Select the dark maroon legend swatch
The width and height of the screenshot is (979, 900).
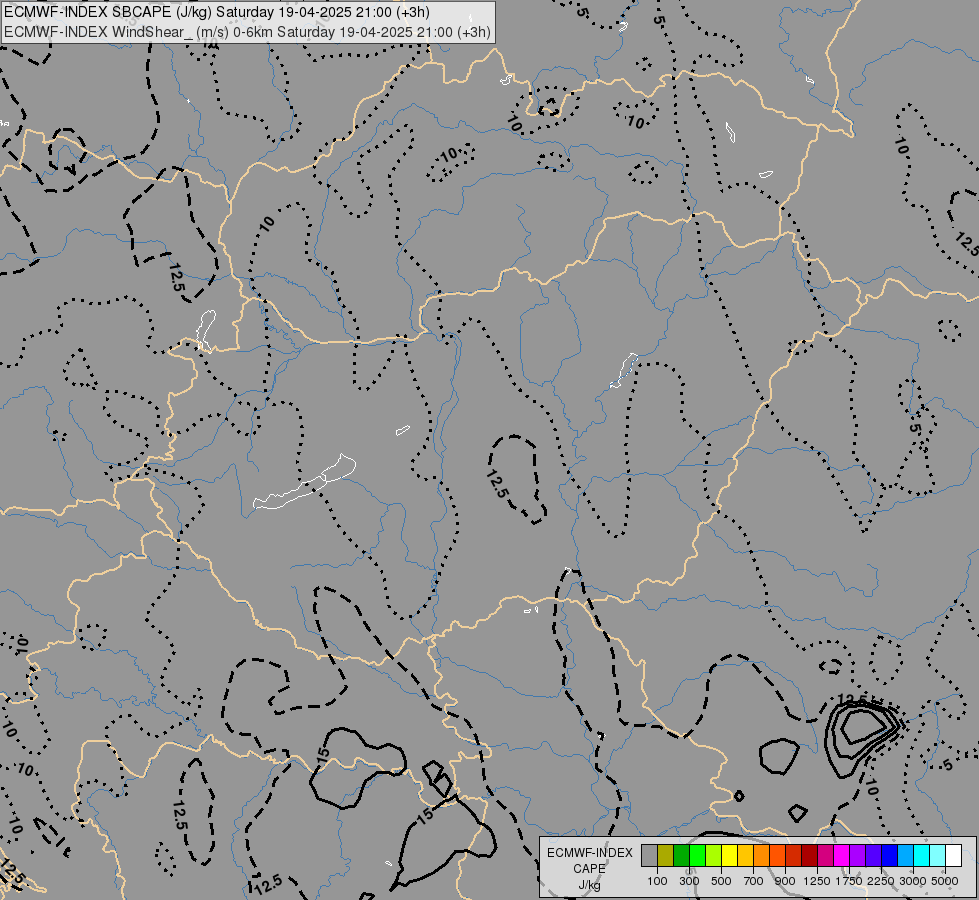point(810,855)
